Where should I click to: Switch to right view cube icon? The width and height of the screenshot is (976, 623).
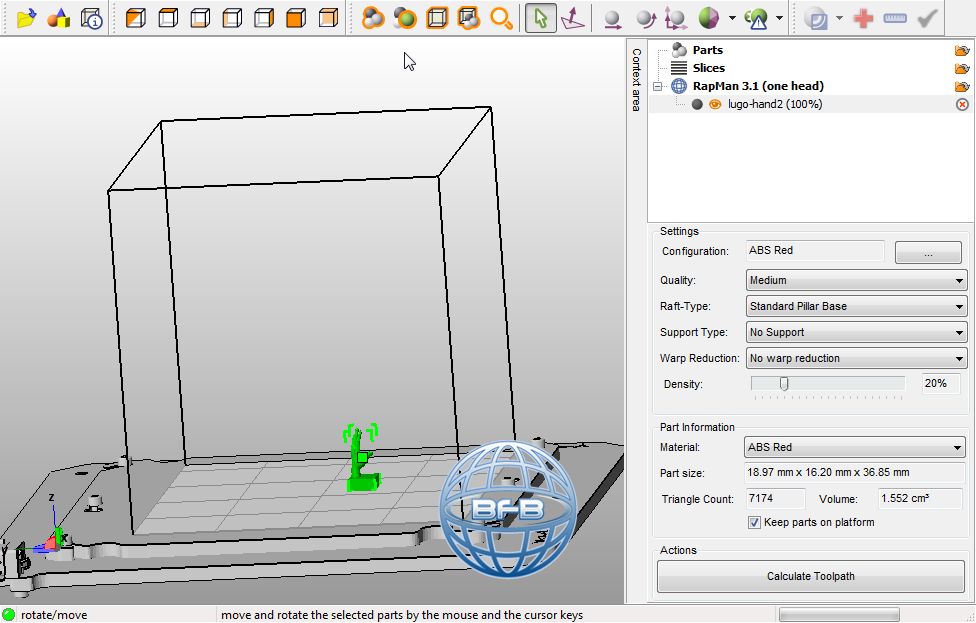264,18
